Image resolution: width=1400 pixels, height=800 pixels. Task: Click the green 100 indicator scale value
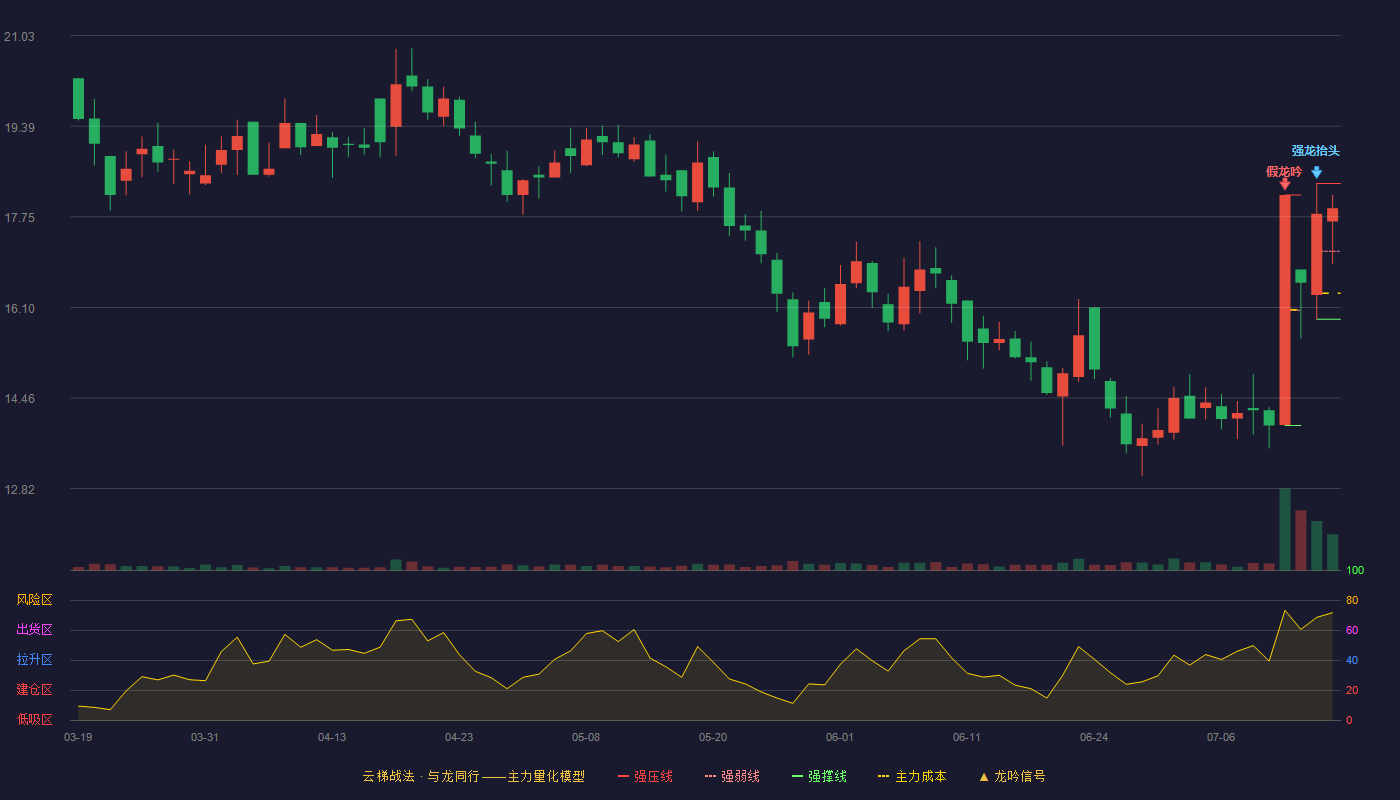[x=1355, y=571]
